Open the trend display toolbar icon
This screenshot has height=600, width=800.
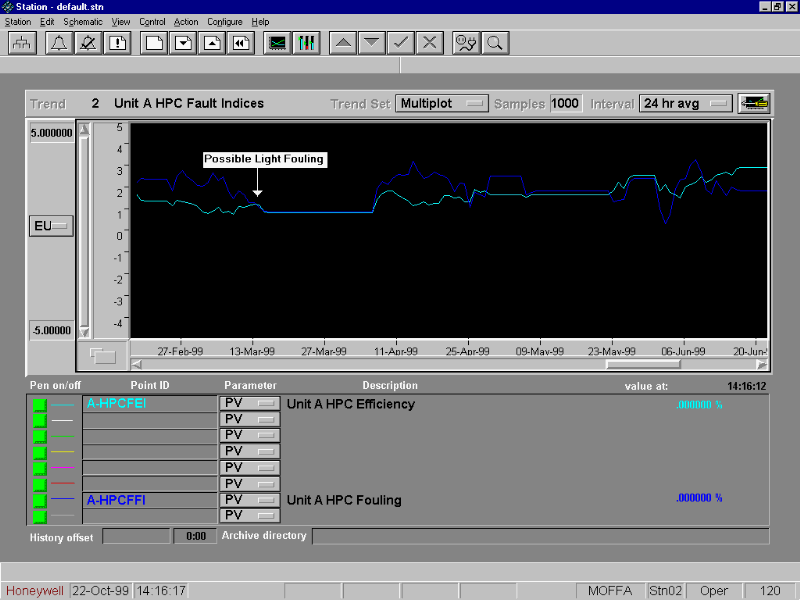coord(278,43)
